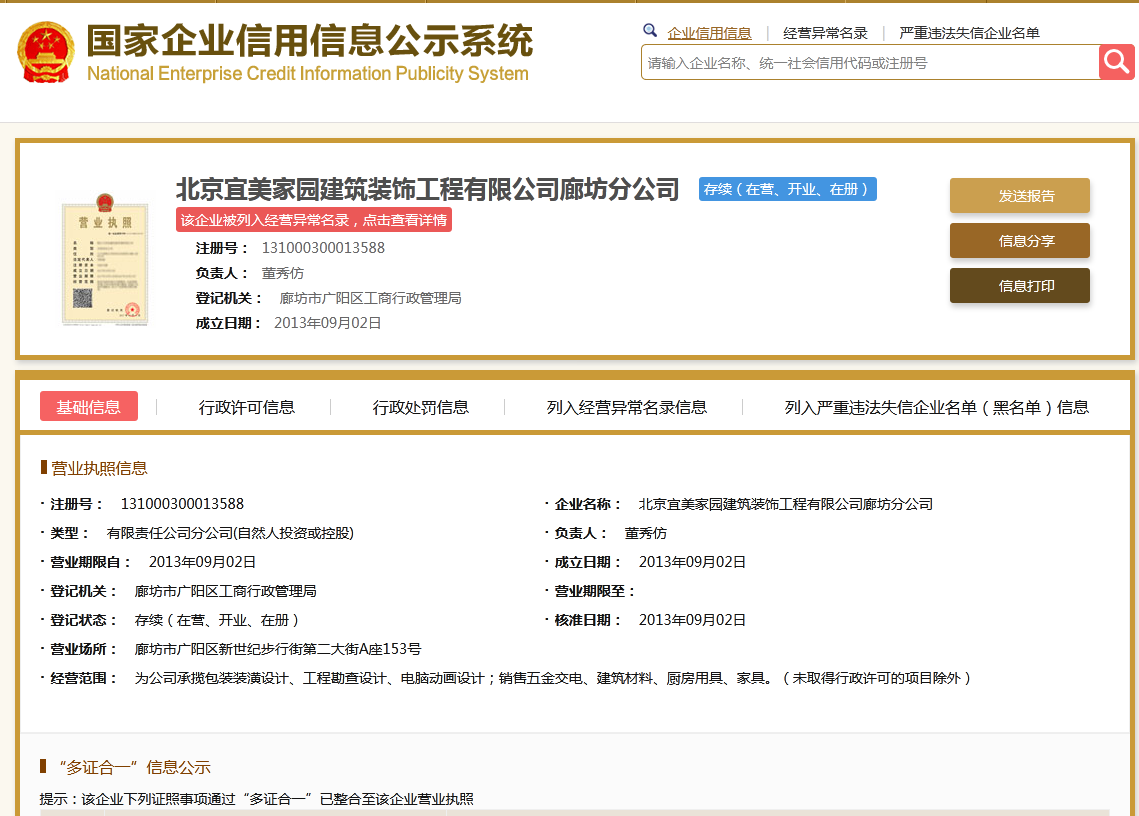
Task: Select the 严重违法失信企业名单 search option
Action: click(x=969, y=33)
